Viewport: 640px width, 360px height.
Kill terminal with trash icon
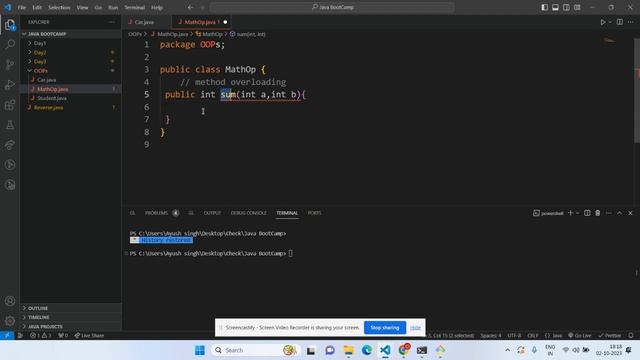[x=598, y=213]
